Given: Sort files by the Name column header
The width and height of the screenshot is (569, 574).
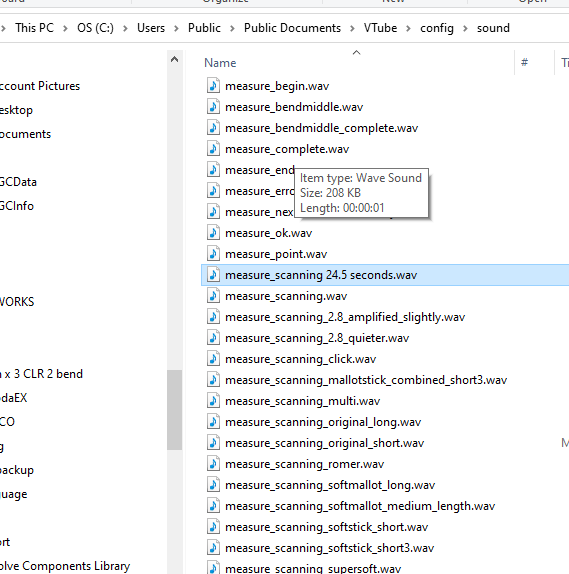Looking at the screenshot, I should (x=220, y=63).
